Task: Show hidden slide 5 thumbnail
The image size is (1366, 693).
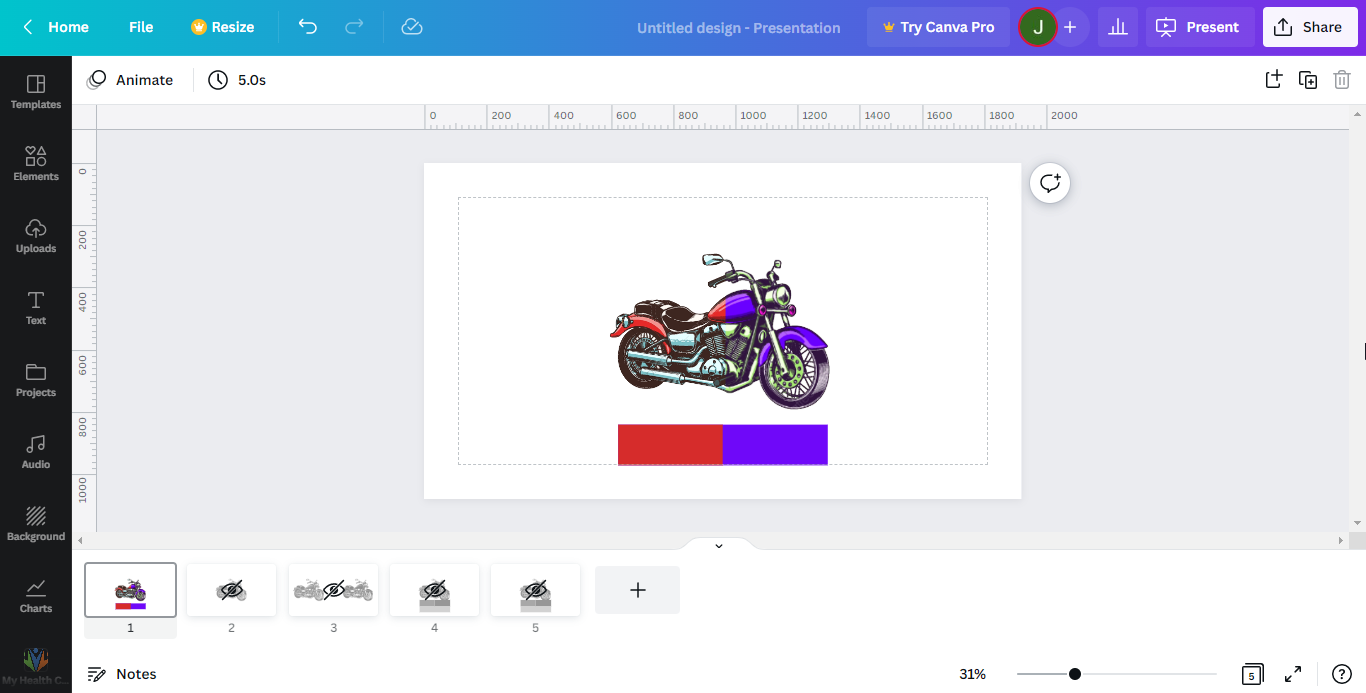Action: click(535, 590)
